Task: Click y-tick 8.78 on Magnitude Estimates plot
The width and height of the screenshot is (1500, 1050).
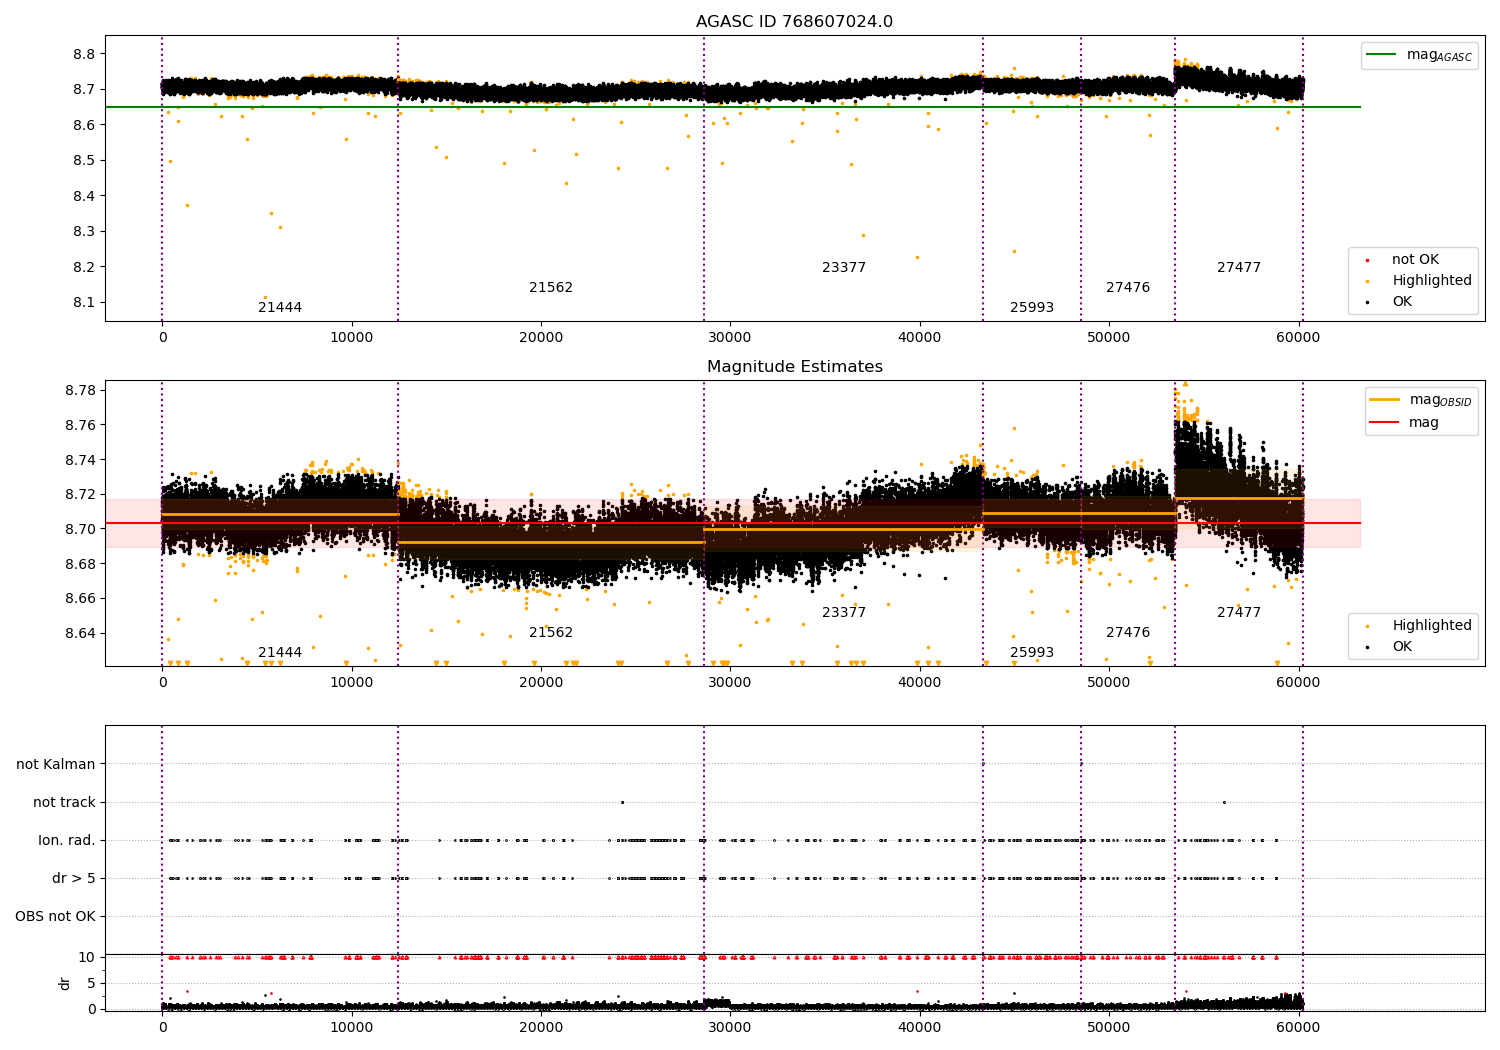Action: tap(80, 390)
